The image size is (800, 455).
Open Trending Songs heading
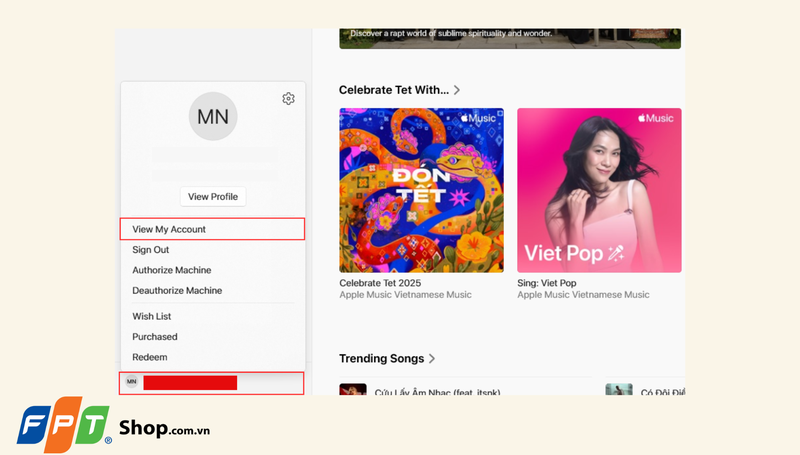click(382, 359)
